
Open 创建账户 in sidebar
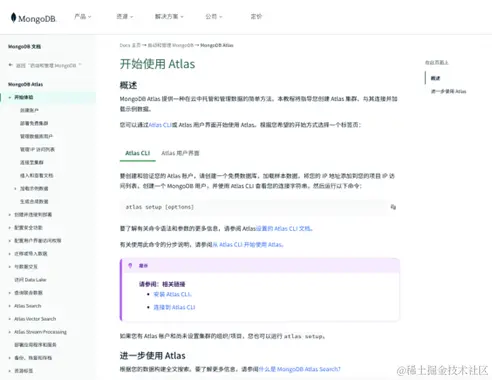click(29, 110)
